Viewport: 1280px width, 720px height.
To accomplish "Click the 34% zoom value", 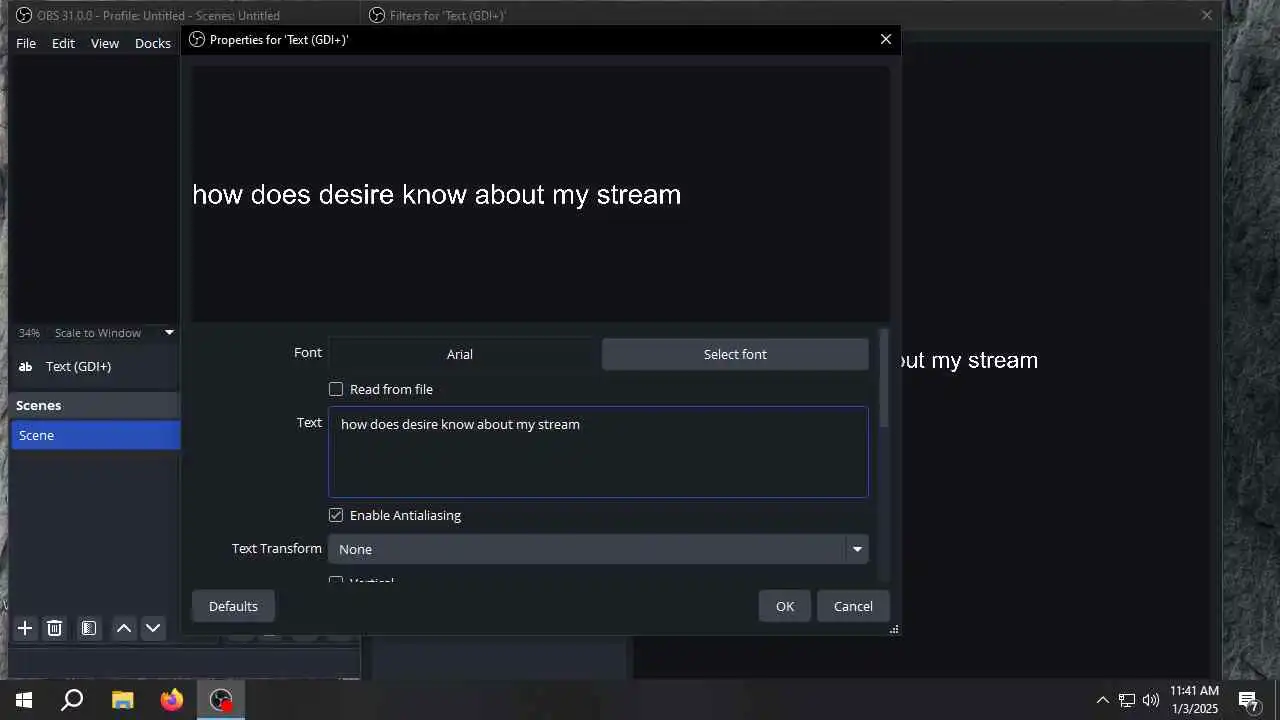I will pyautogui.click(x=29, y=333).
